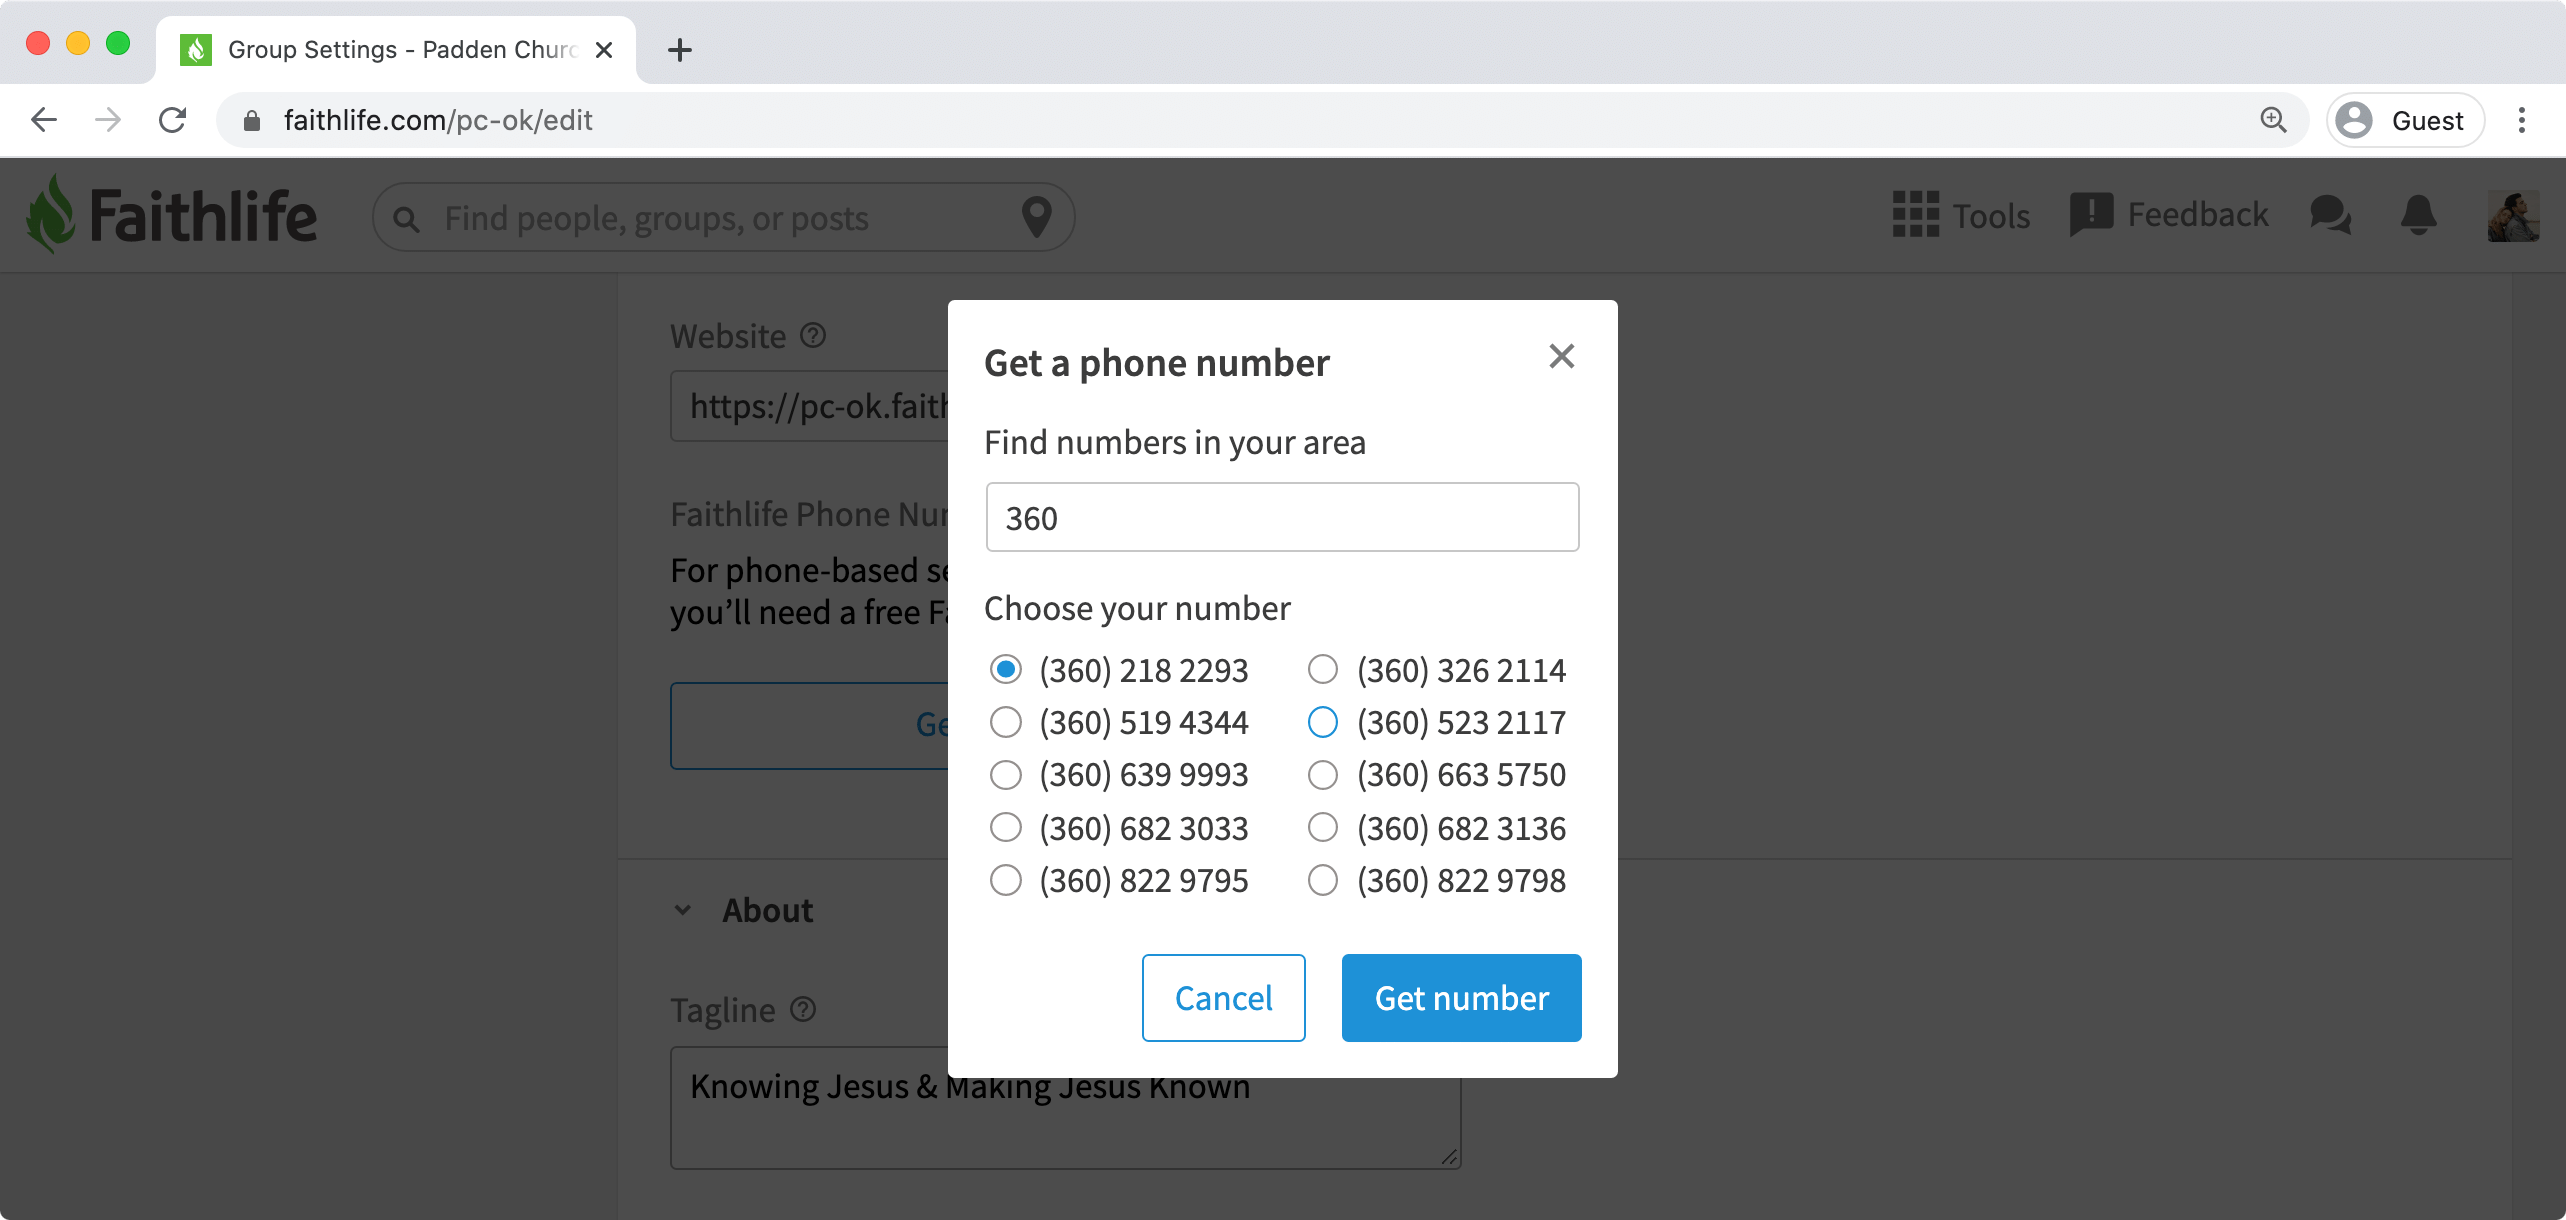
Task: Click the Cancel button
Action: (1223, 998)
